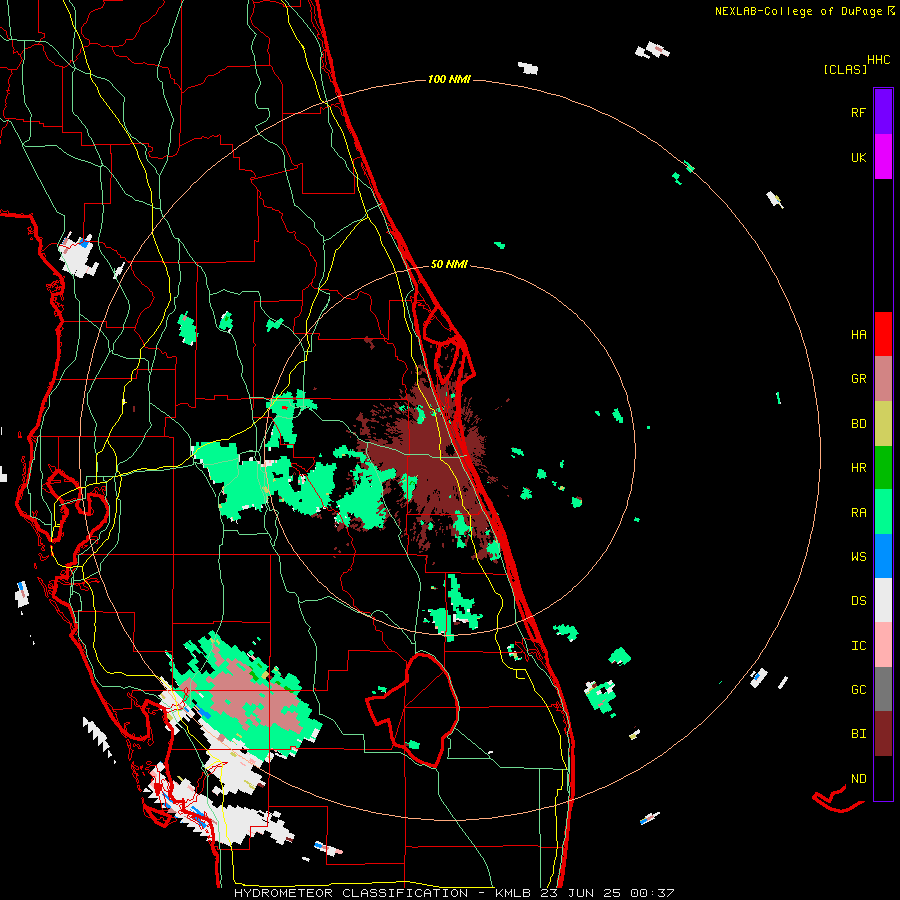Click the 'DS' legend label

[x=858, y=601]
